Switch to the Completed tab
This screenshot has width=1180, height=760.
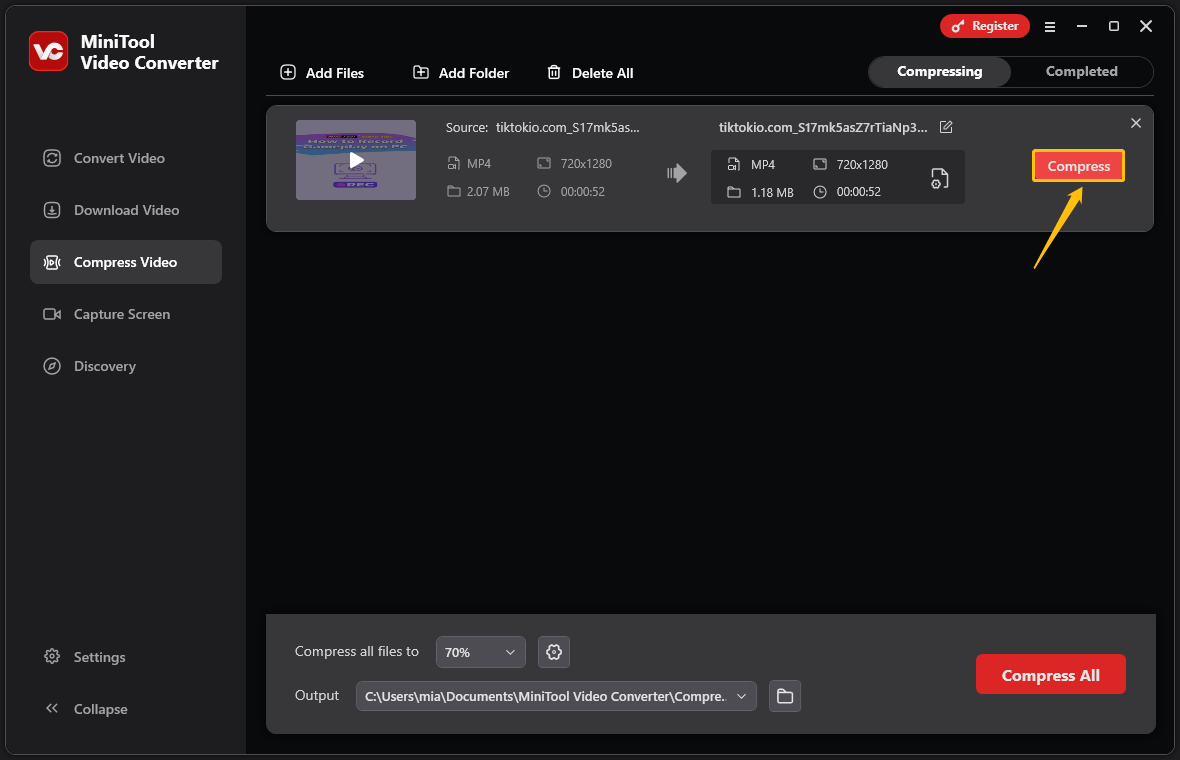(x=1081, y=71)
